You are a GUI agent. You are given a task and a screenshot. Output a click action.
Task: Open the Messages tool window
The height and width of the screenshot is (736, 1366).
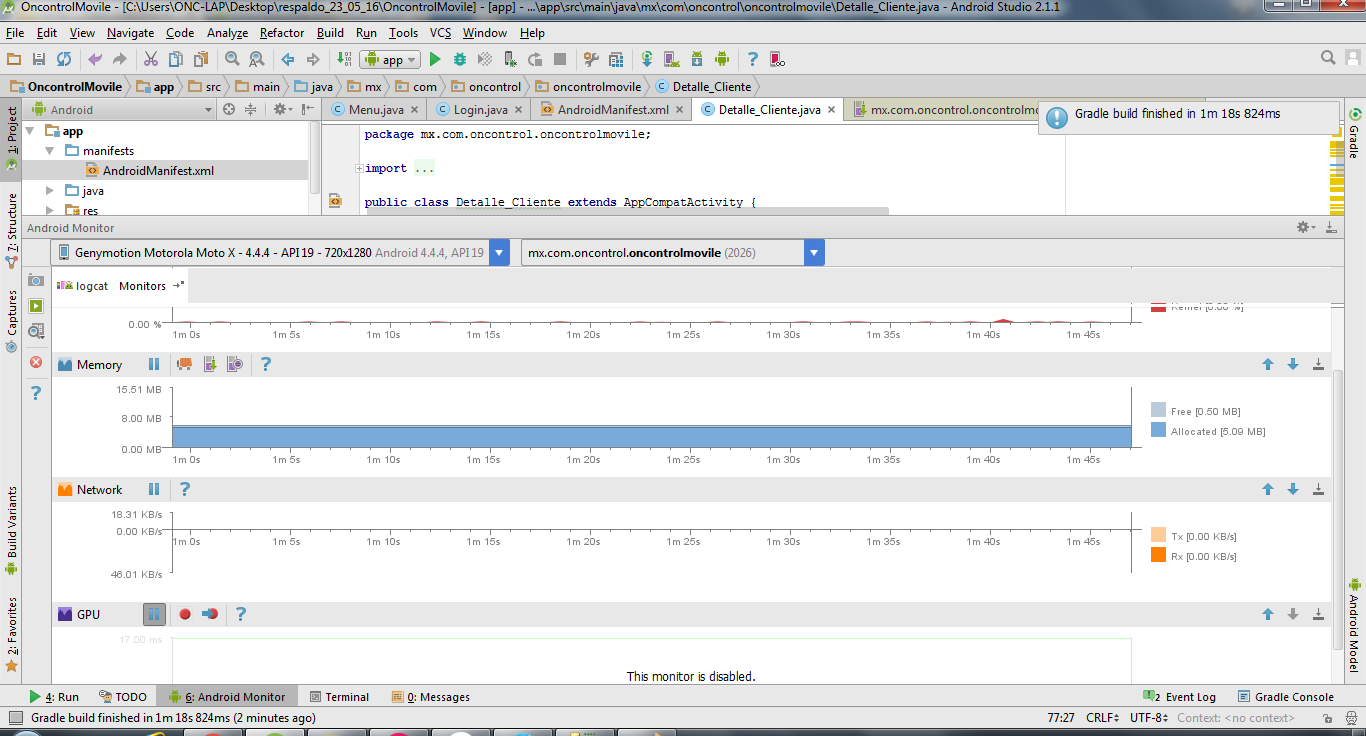[x=431, y=697]
